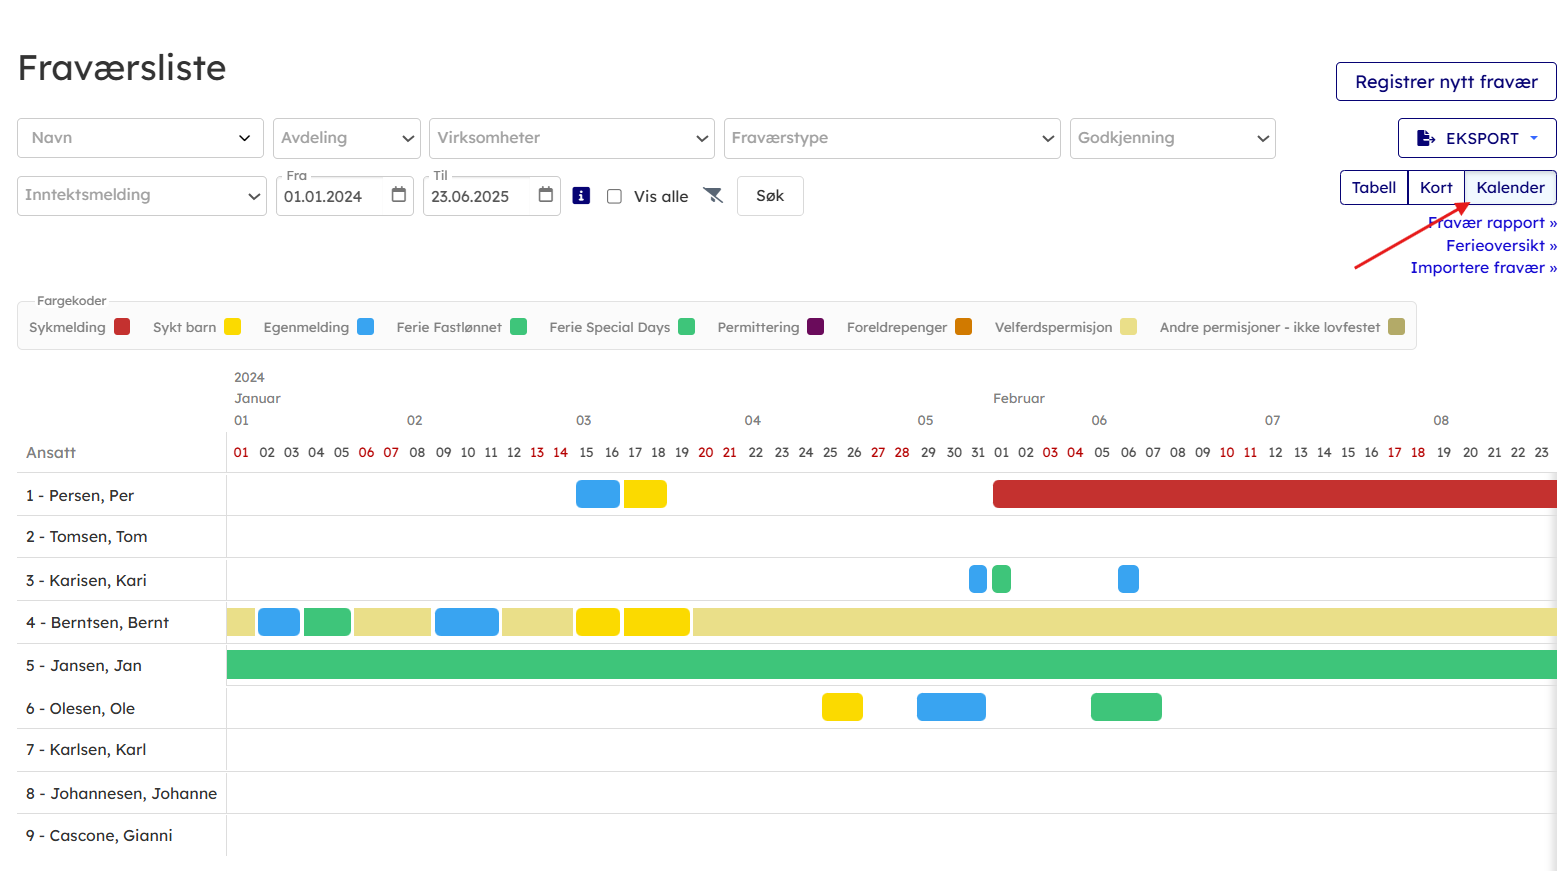The height and width of the screenshot is (871, 1567).
Task: Open the Fraværstype dropdown
Action: (x=891, y=138)
